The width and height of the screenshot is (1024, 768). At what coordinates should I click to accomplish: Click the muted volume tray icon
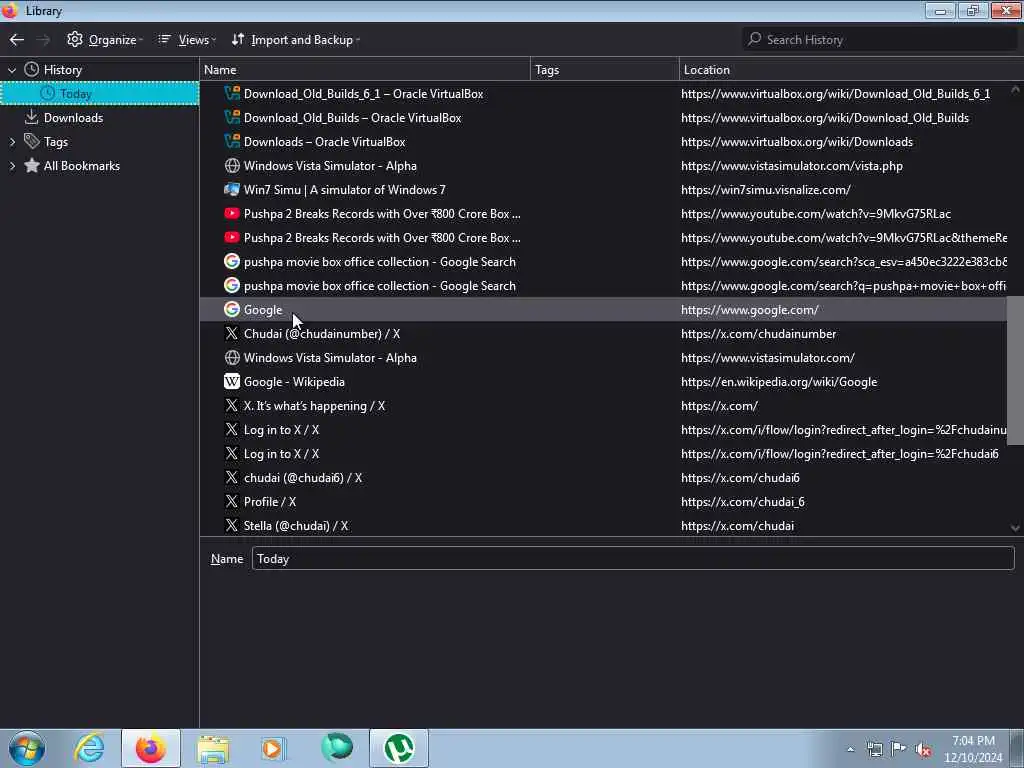point(923,750)
